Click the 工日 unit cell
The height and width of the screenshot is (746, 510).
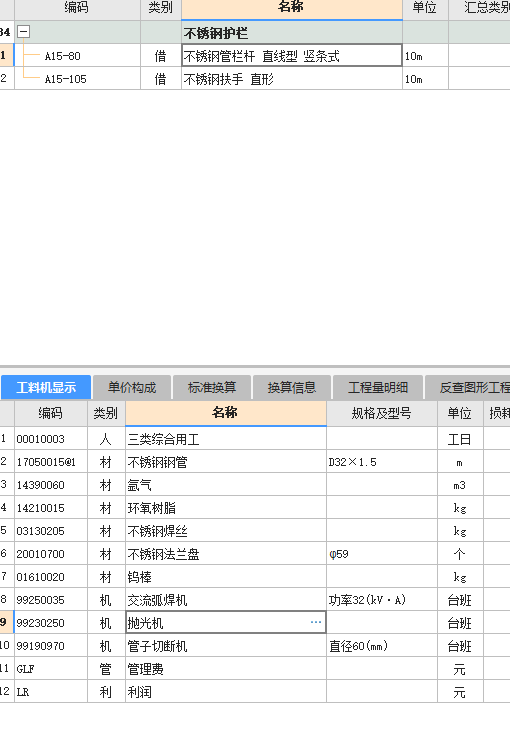[460, 439]
